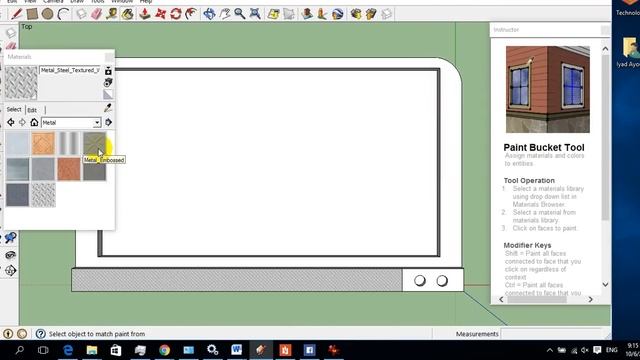Viewport: 640px width, 360px height.
Task: Choose the rust orange metal swatch
Action: coord(69,169)
